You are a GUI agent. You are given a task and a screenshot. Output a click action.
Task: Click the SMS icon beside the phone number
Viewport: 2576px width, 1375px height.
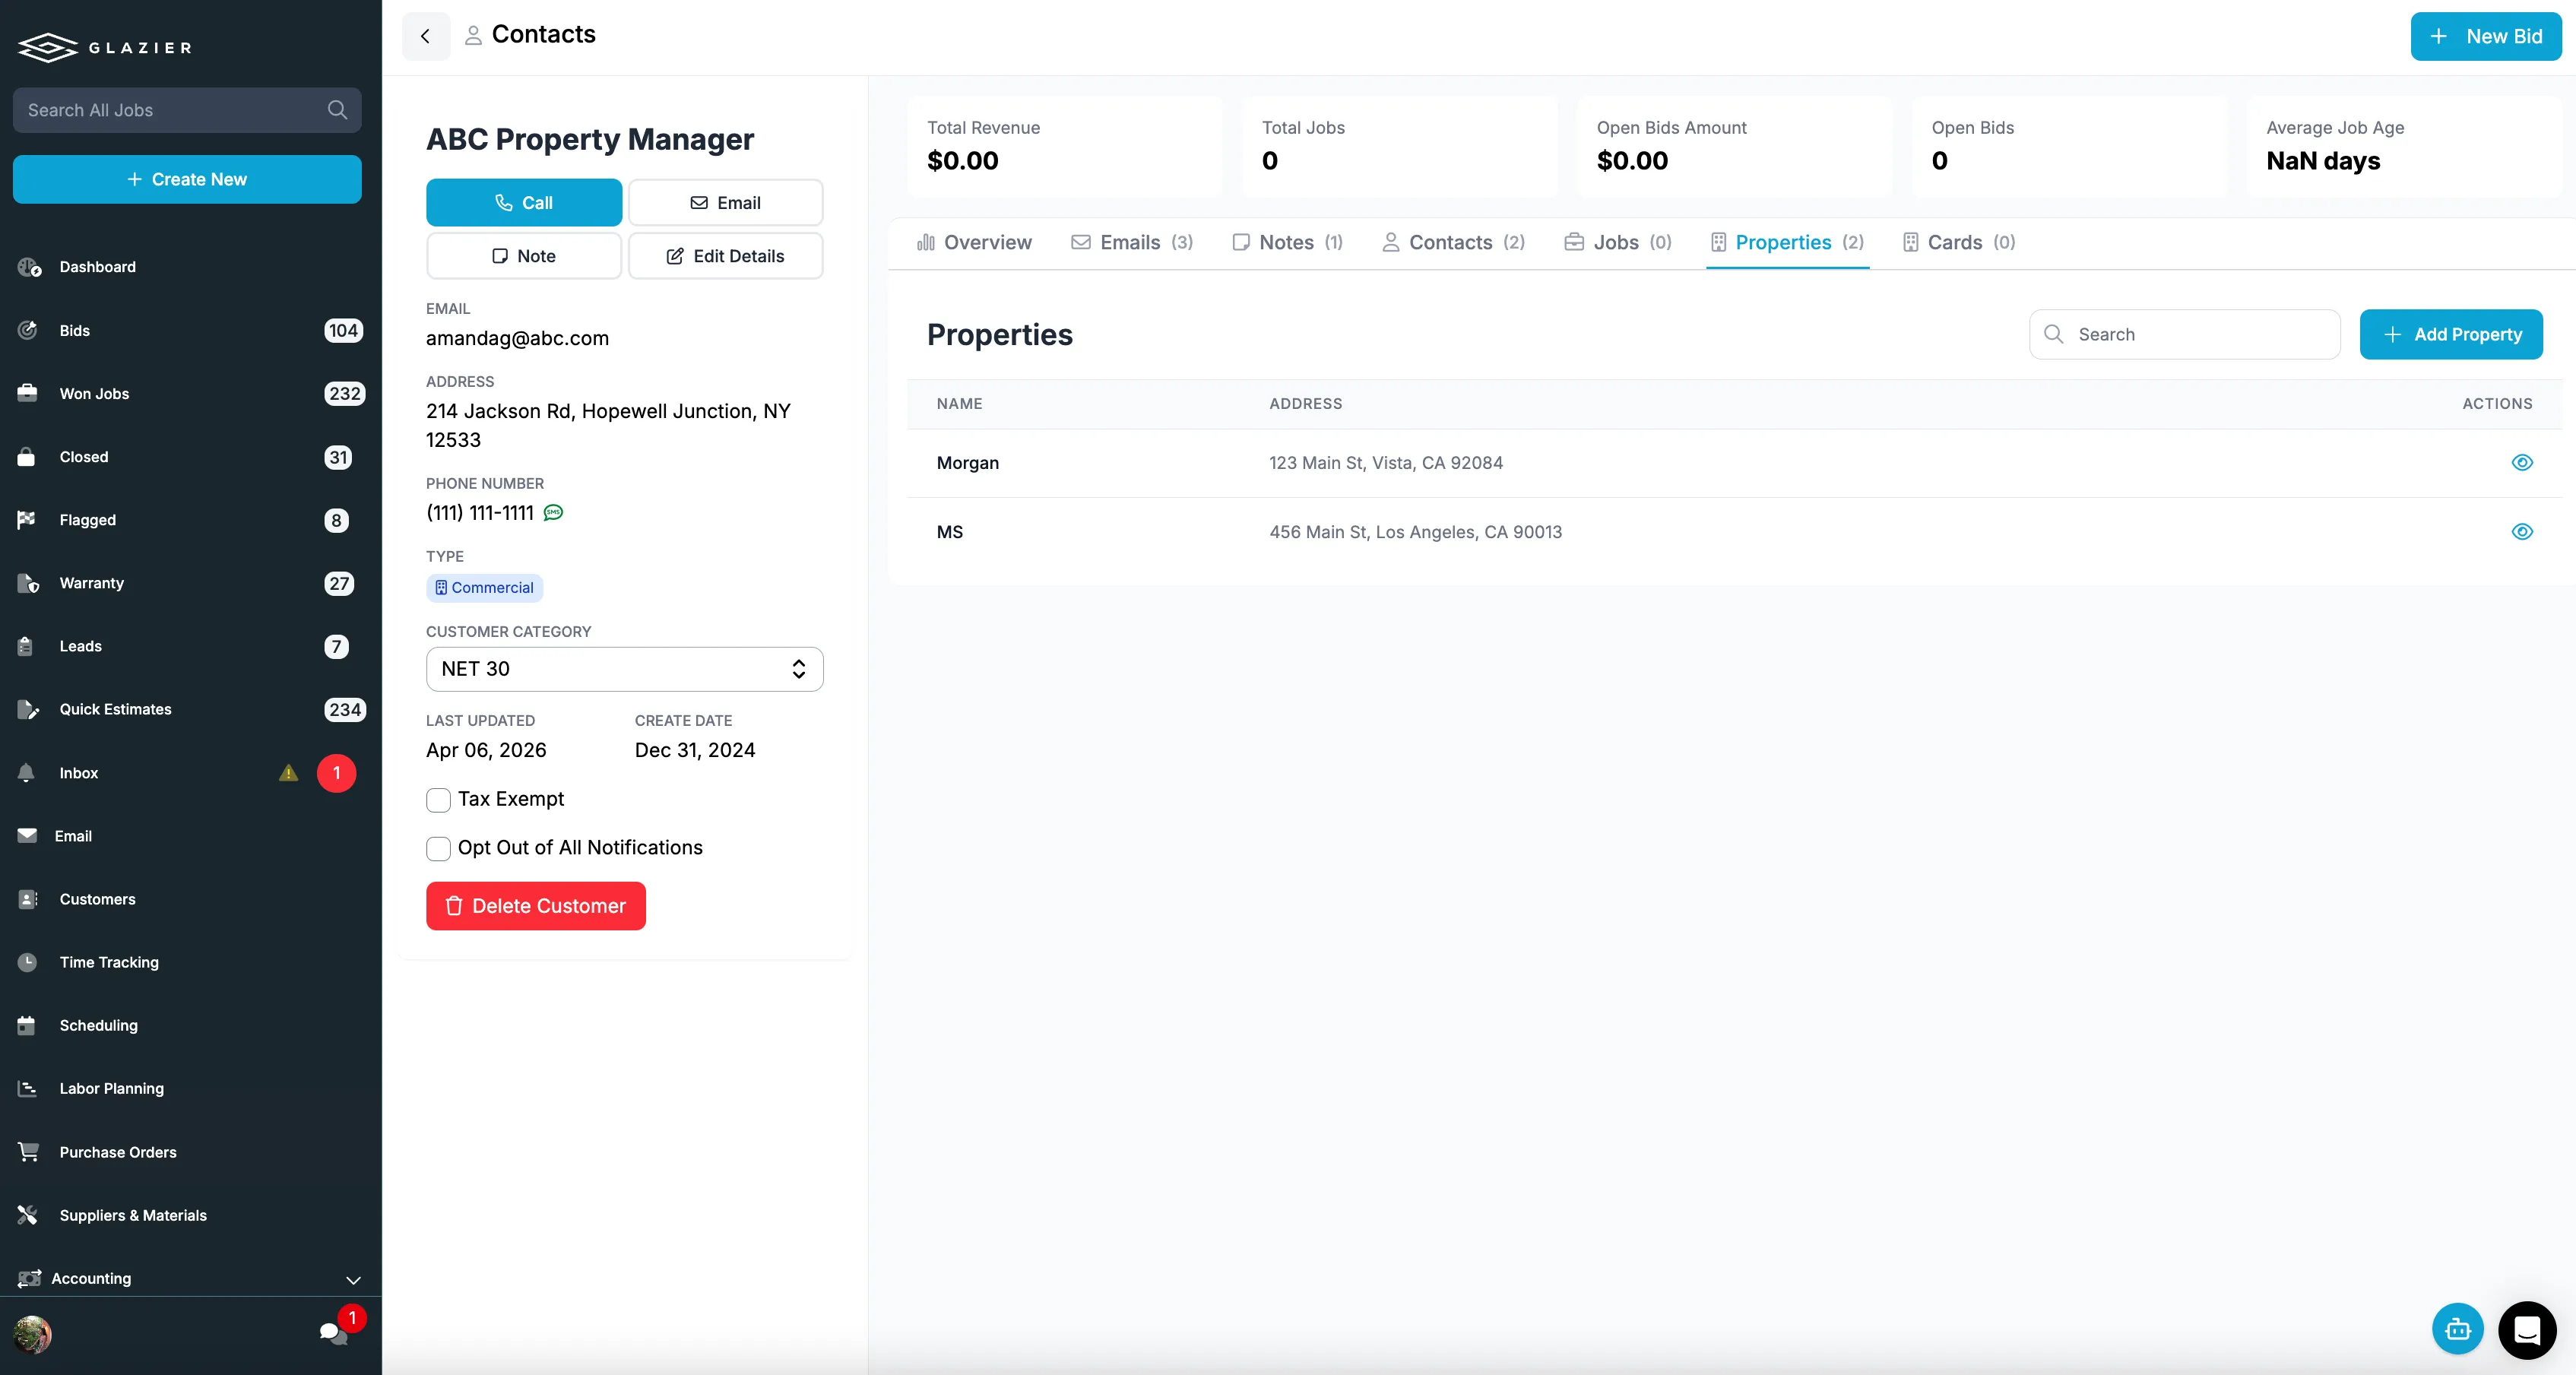pos(553,513)
